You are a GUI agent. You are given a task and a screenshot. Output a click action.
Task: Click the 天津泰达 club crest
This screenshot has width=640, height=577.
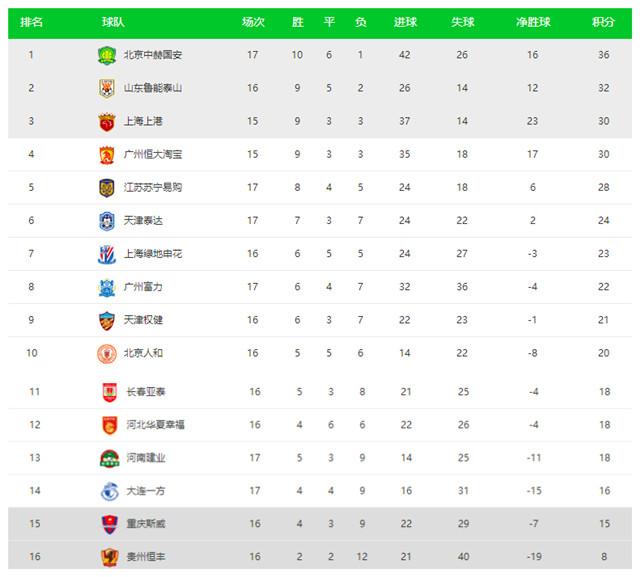point(107,221)
